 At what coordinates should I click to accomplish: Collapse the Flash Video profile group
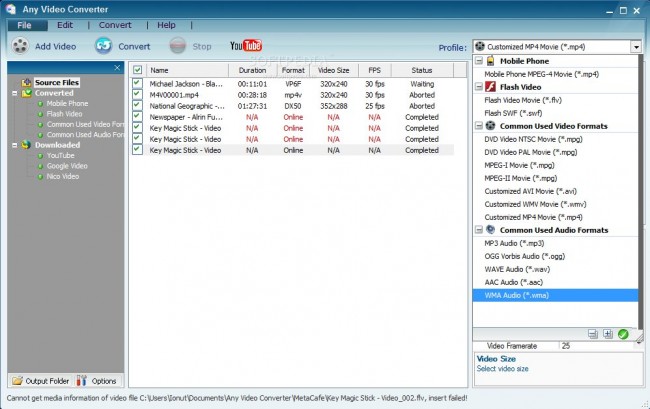coord(478,87)
